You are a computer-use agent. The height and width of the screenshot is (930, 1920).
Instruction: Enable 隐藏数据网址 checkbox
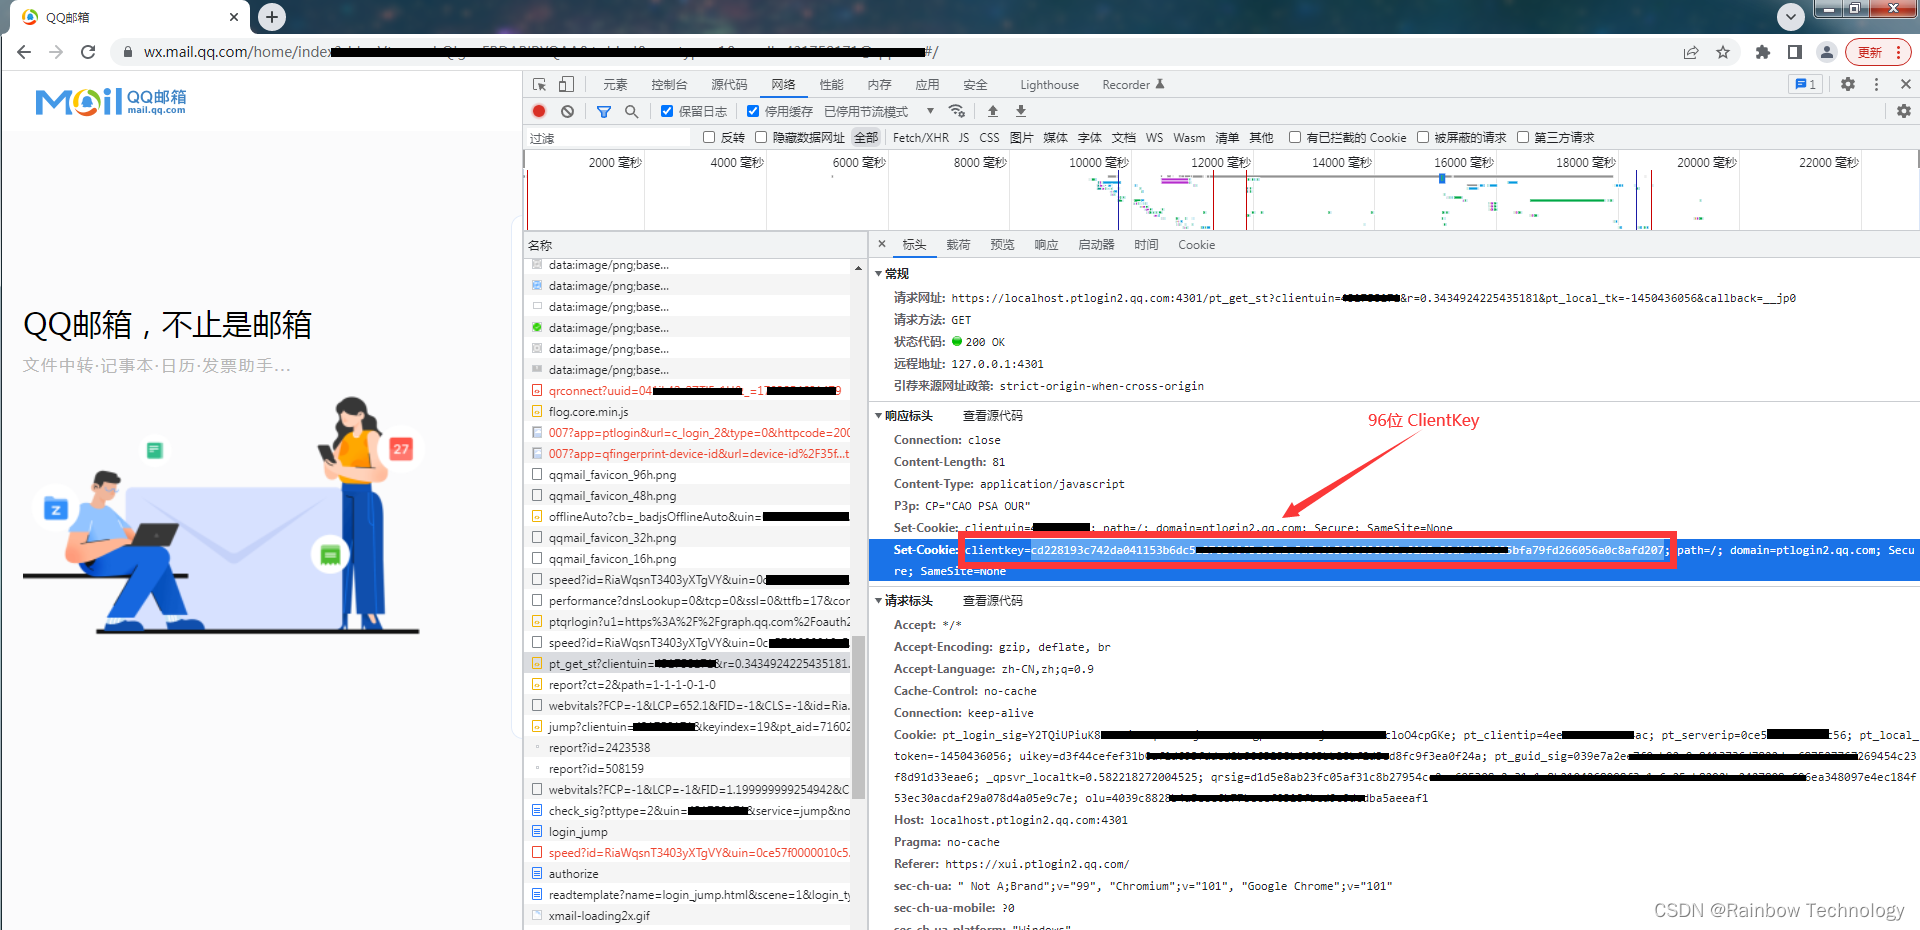[761, 137]
